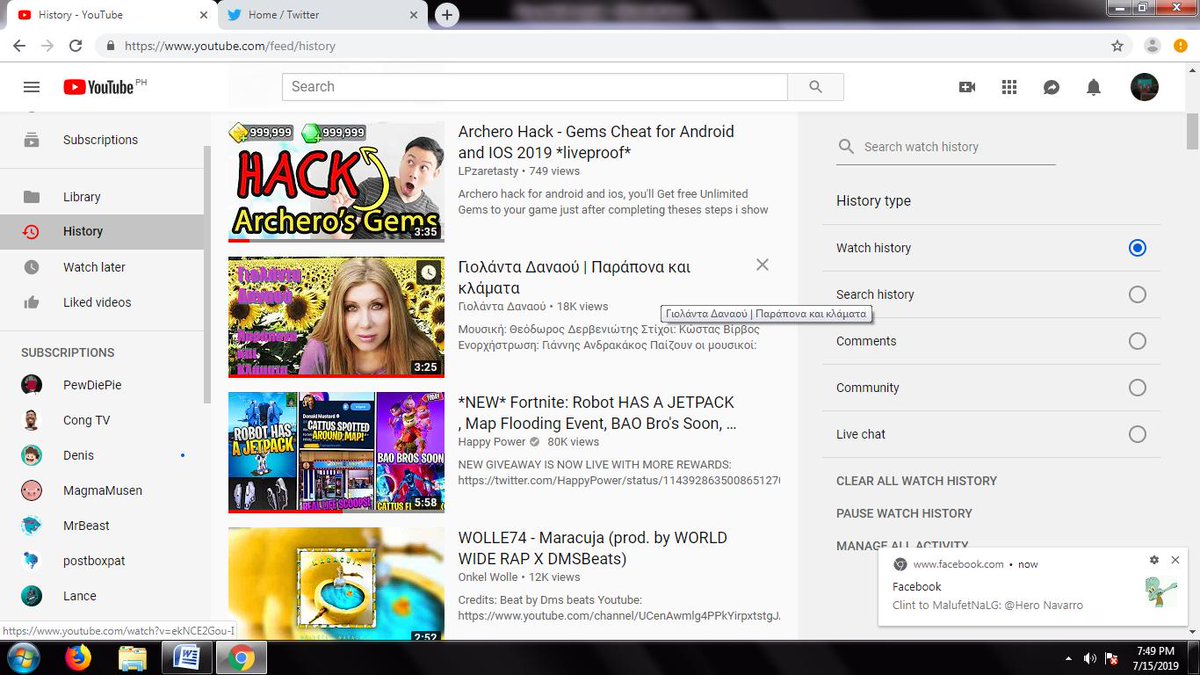Image resolution: width=1200 pixels, height=675 pixels.
Task: Open Firefox from the taskbar
Action: click(x=78, y=658)
